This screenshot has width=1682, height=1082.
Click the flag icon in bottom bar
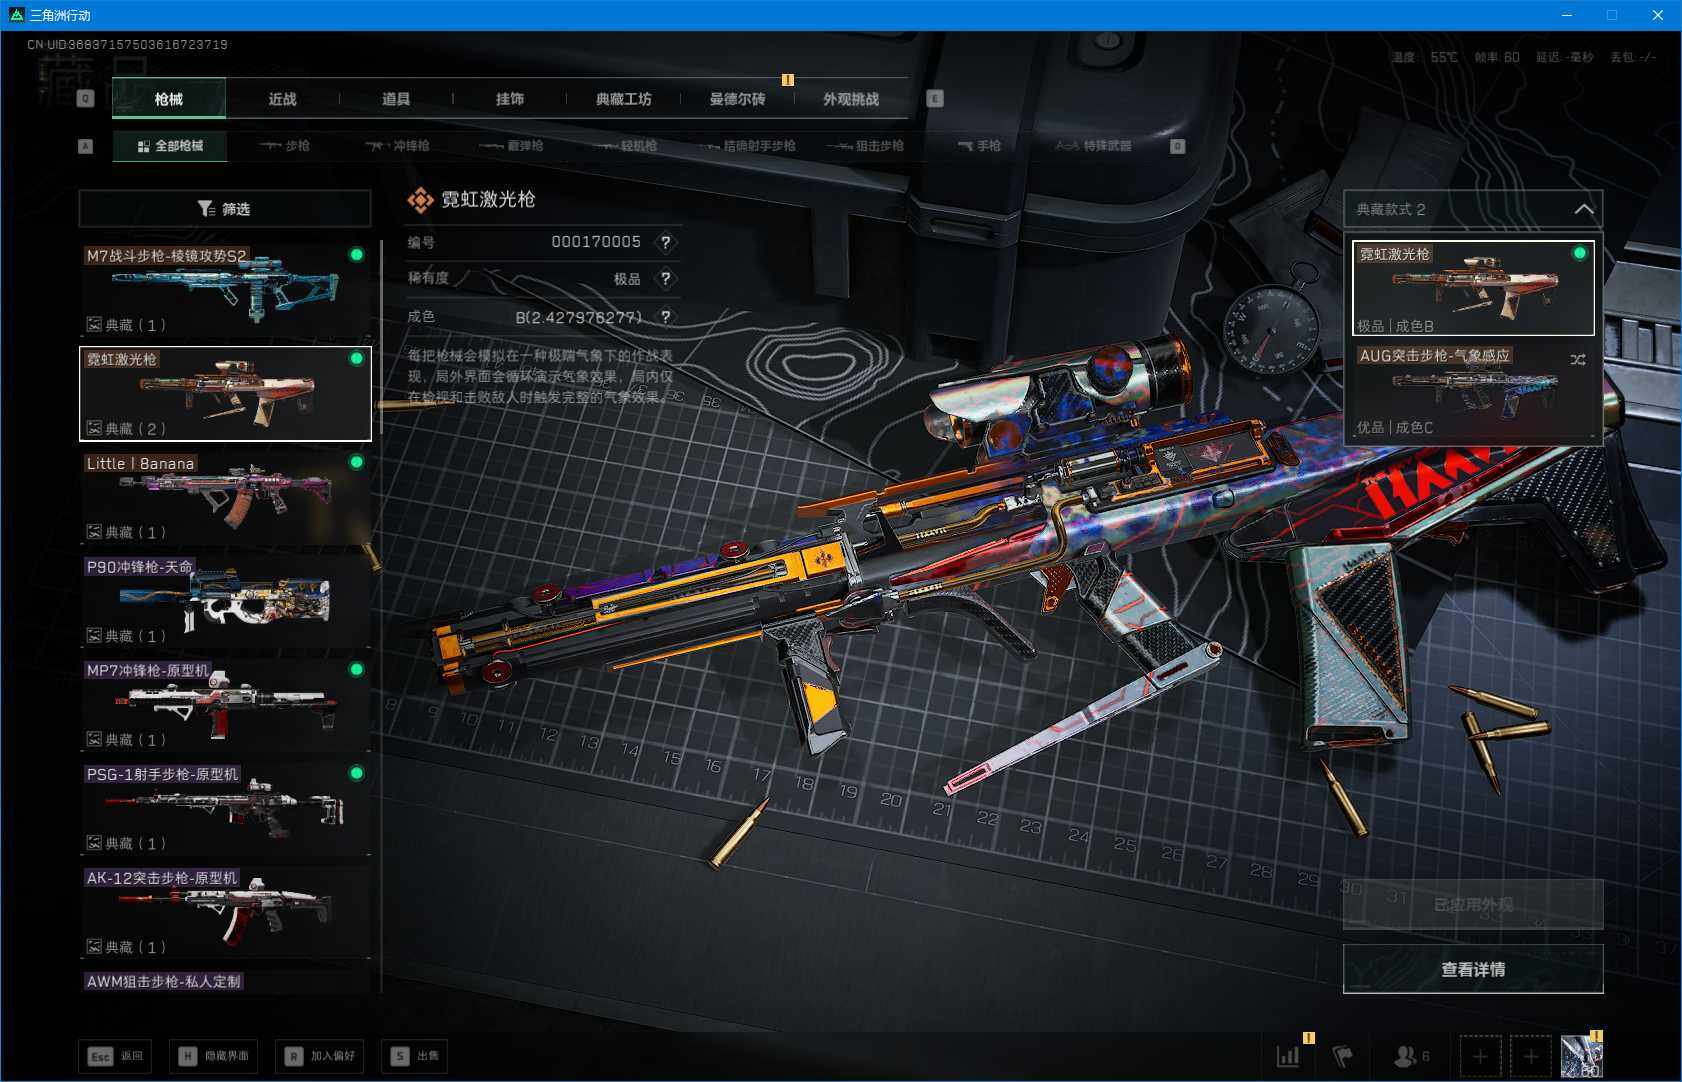coord(1342,1056)
